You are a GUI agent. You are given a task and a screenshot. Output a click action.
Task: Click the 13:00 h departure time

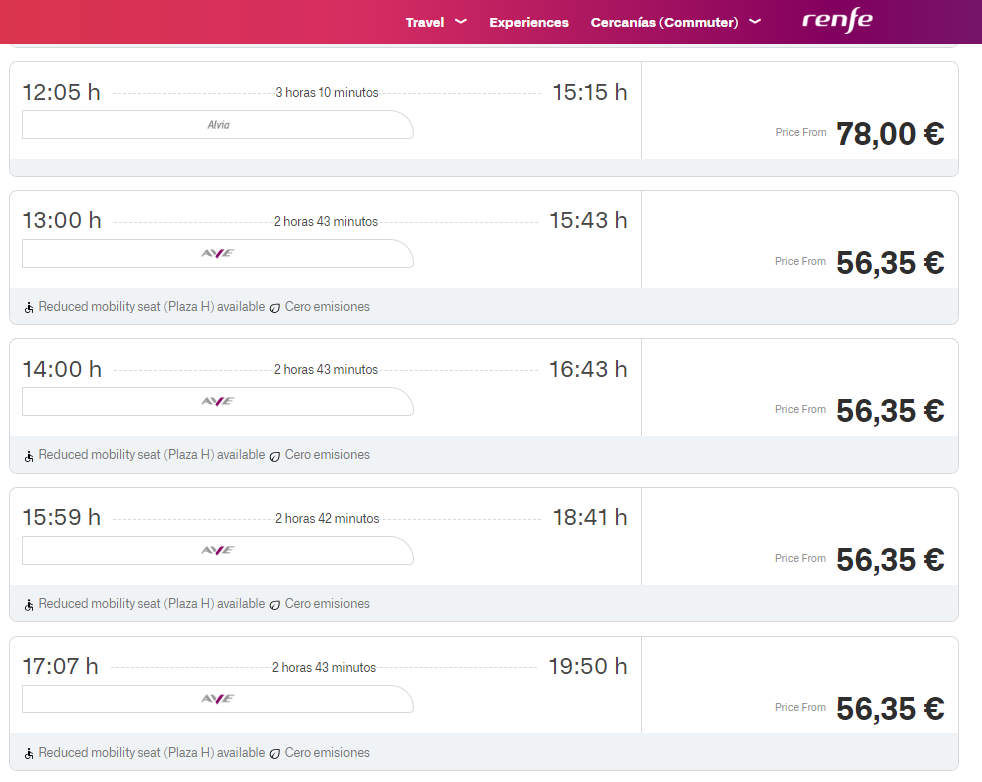(62, 220)
